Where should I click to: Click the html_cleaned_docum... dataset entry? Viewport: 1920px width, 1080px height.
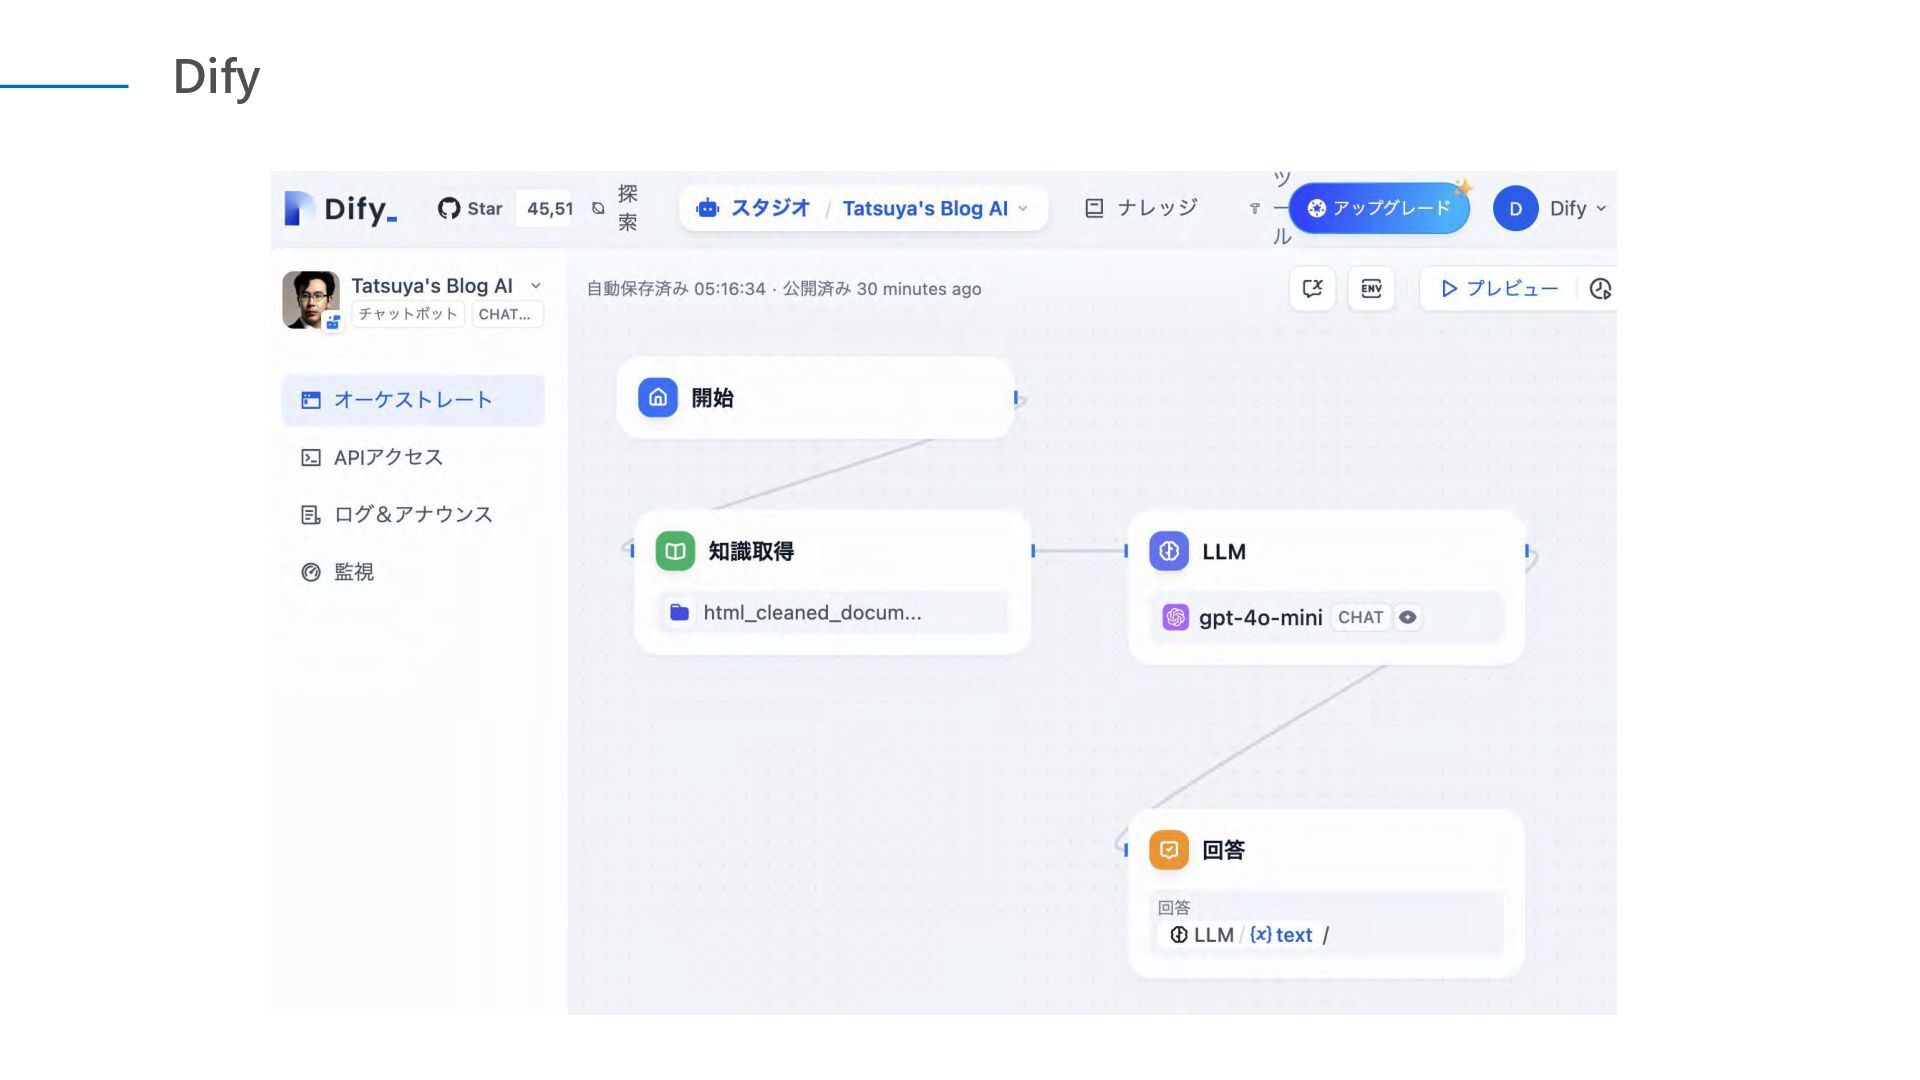(812, 613)
